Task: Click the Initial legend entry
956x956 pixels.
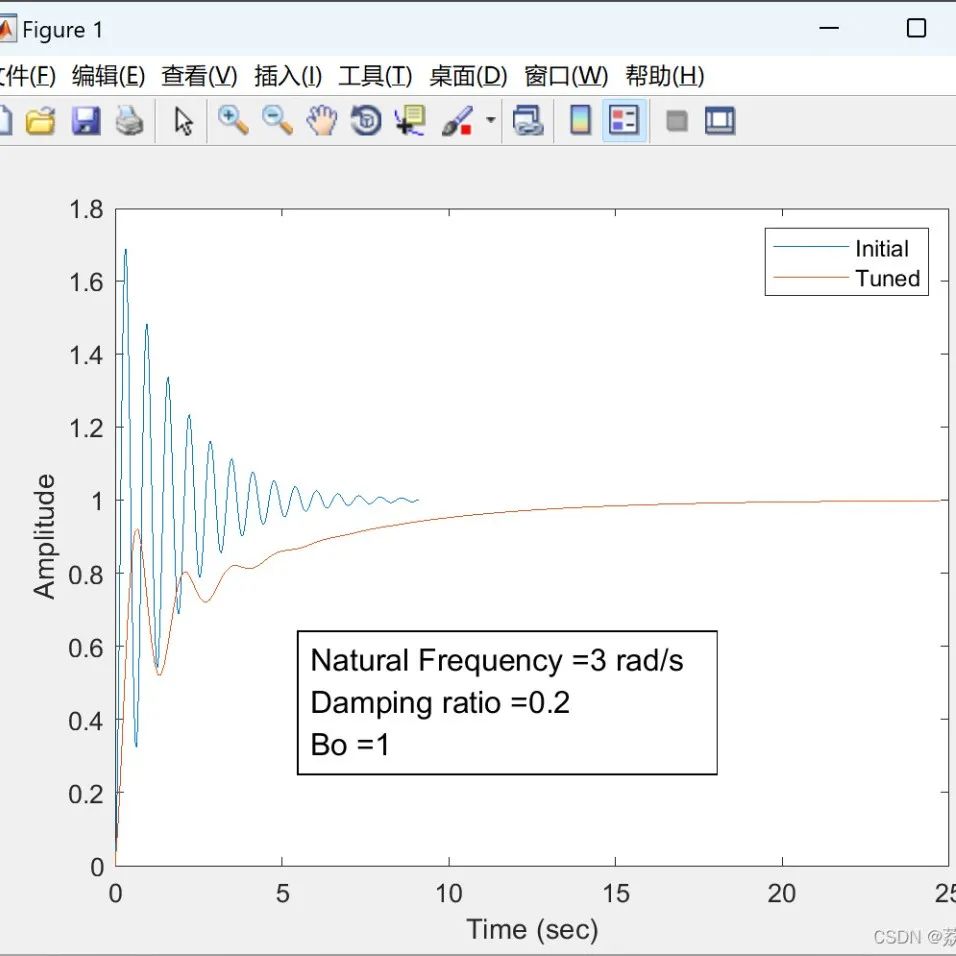Action: tap(841, 248)
